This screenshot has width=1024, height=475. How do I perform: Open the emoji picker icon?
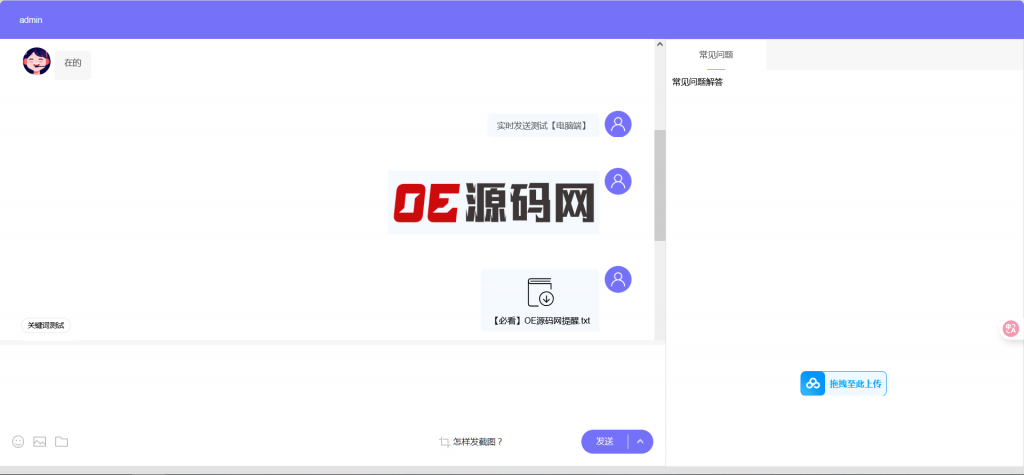(x=18, y=442)
